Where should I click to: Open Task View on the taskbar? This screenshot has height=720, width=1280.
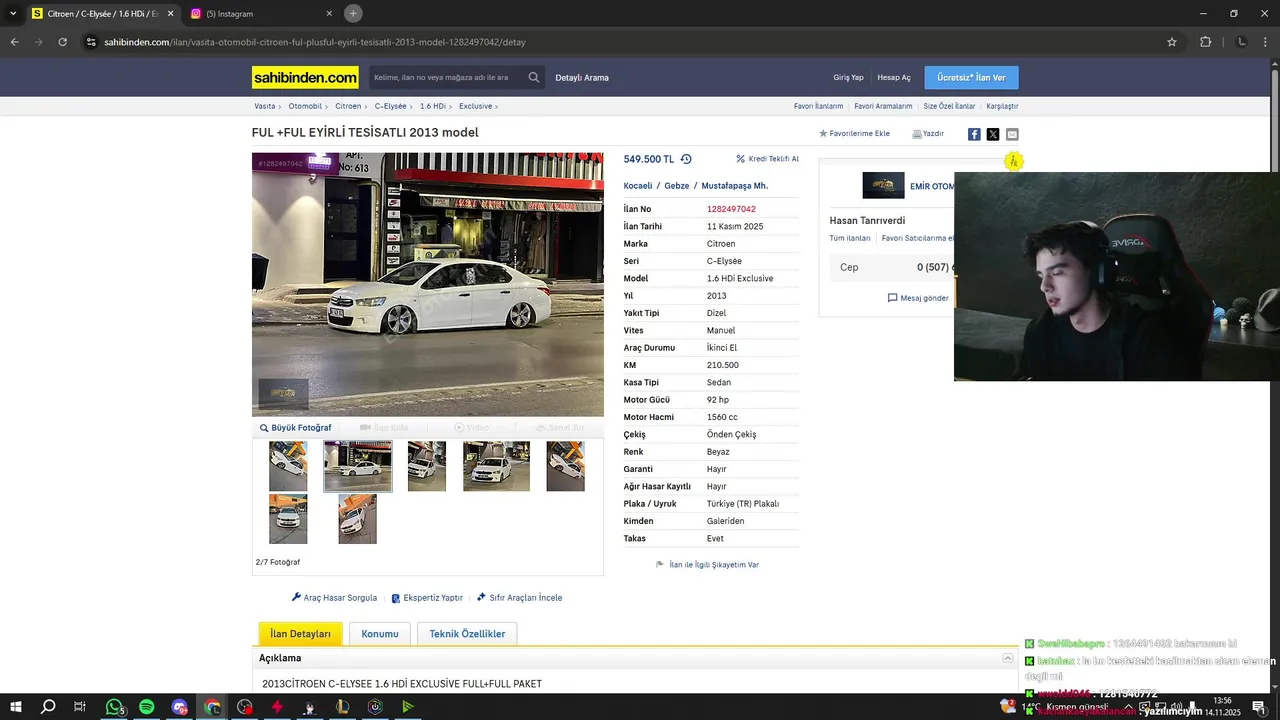[80, 707]
